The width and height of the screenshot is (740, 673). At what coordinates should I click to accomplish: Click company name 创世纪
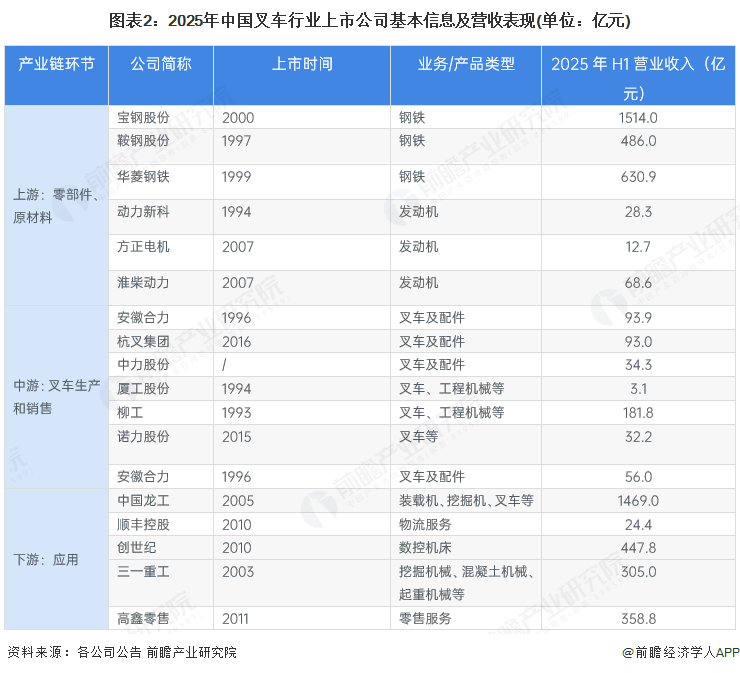tap(136, 548)
